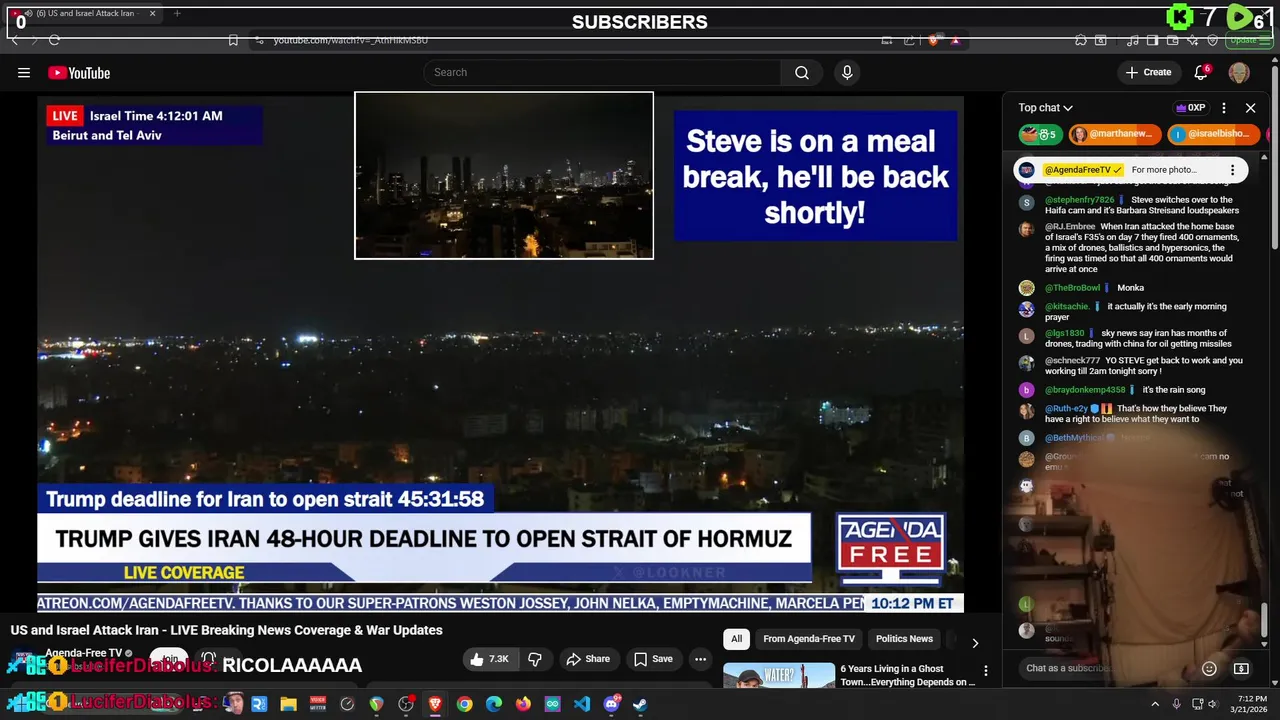Open Discord from the taskbar
Image resolution: width=1280 pixels, height=720 pixels.
pos(611,704)
